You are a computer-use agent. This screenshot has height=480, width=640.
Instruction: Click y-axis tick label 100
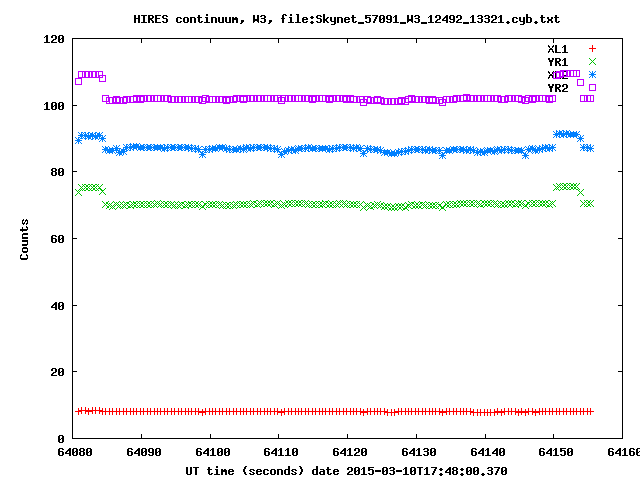coord(54,106)
